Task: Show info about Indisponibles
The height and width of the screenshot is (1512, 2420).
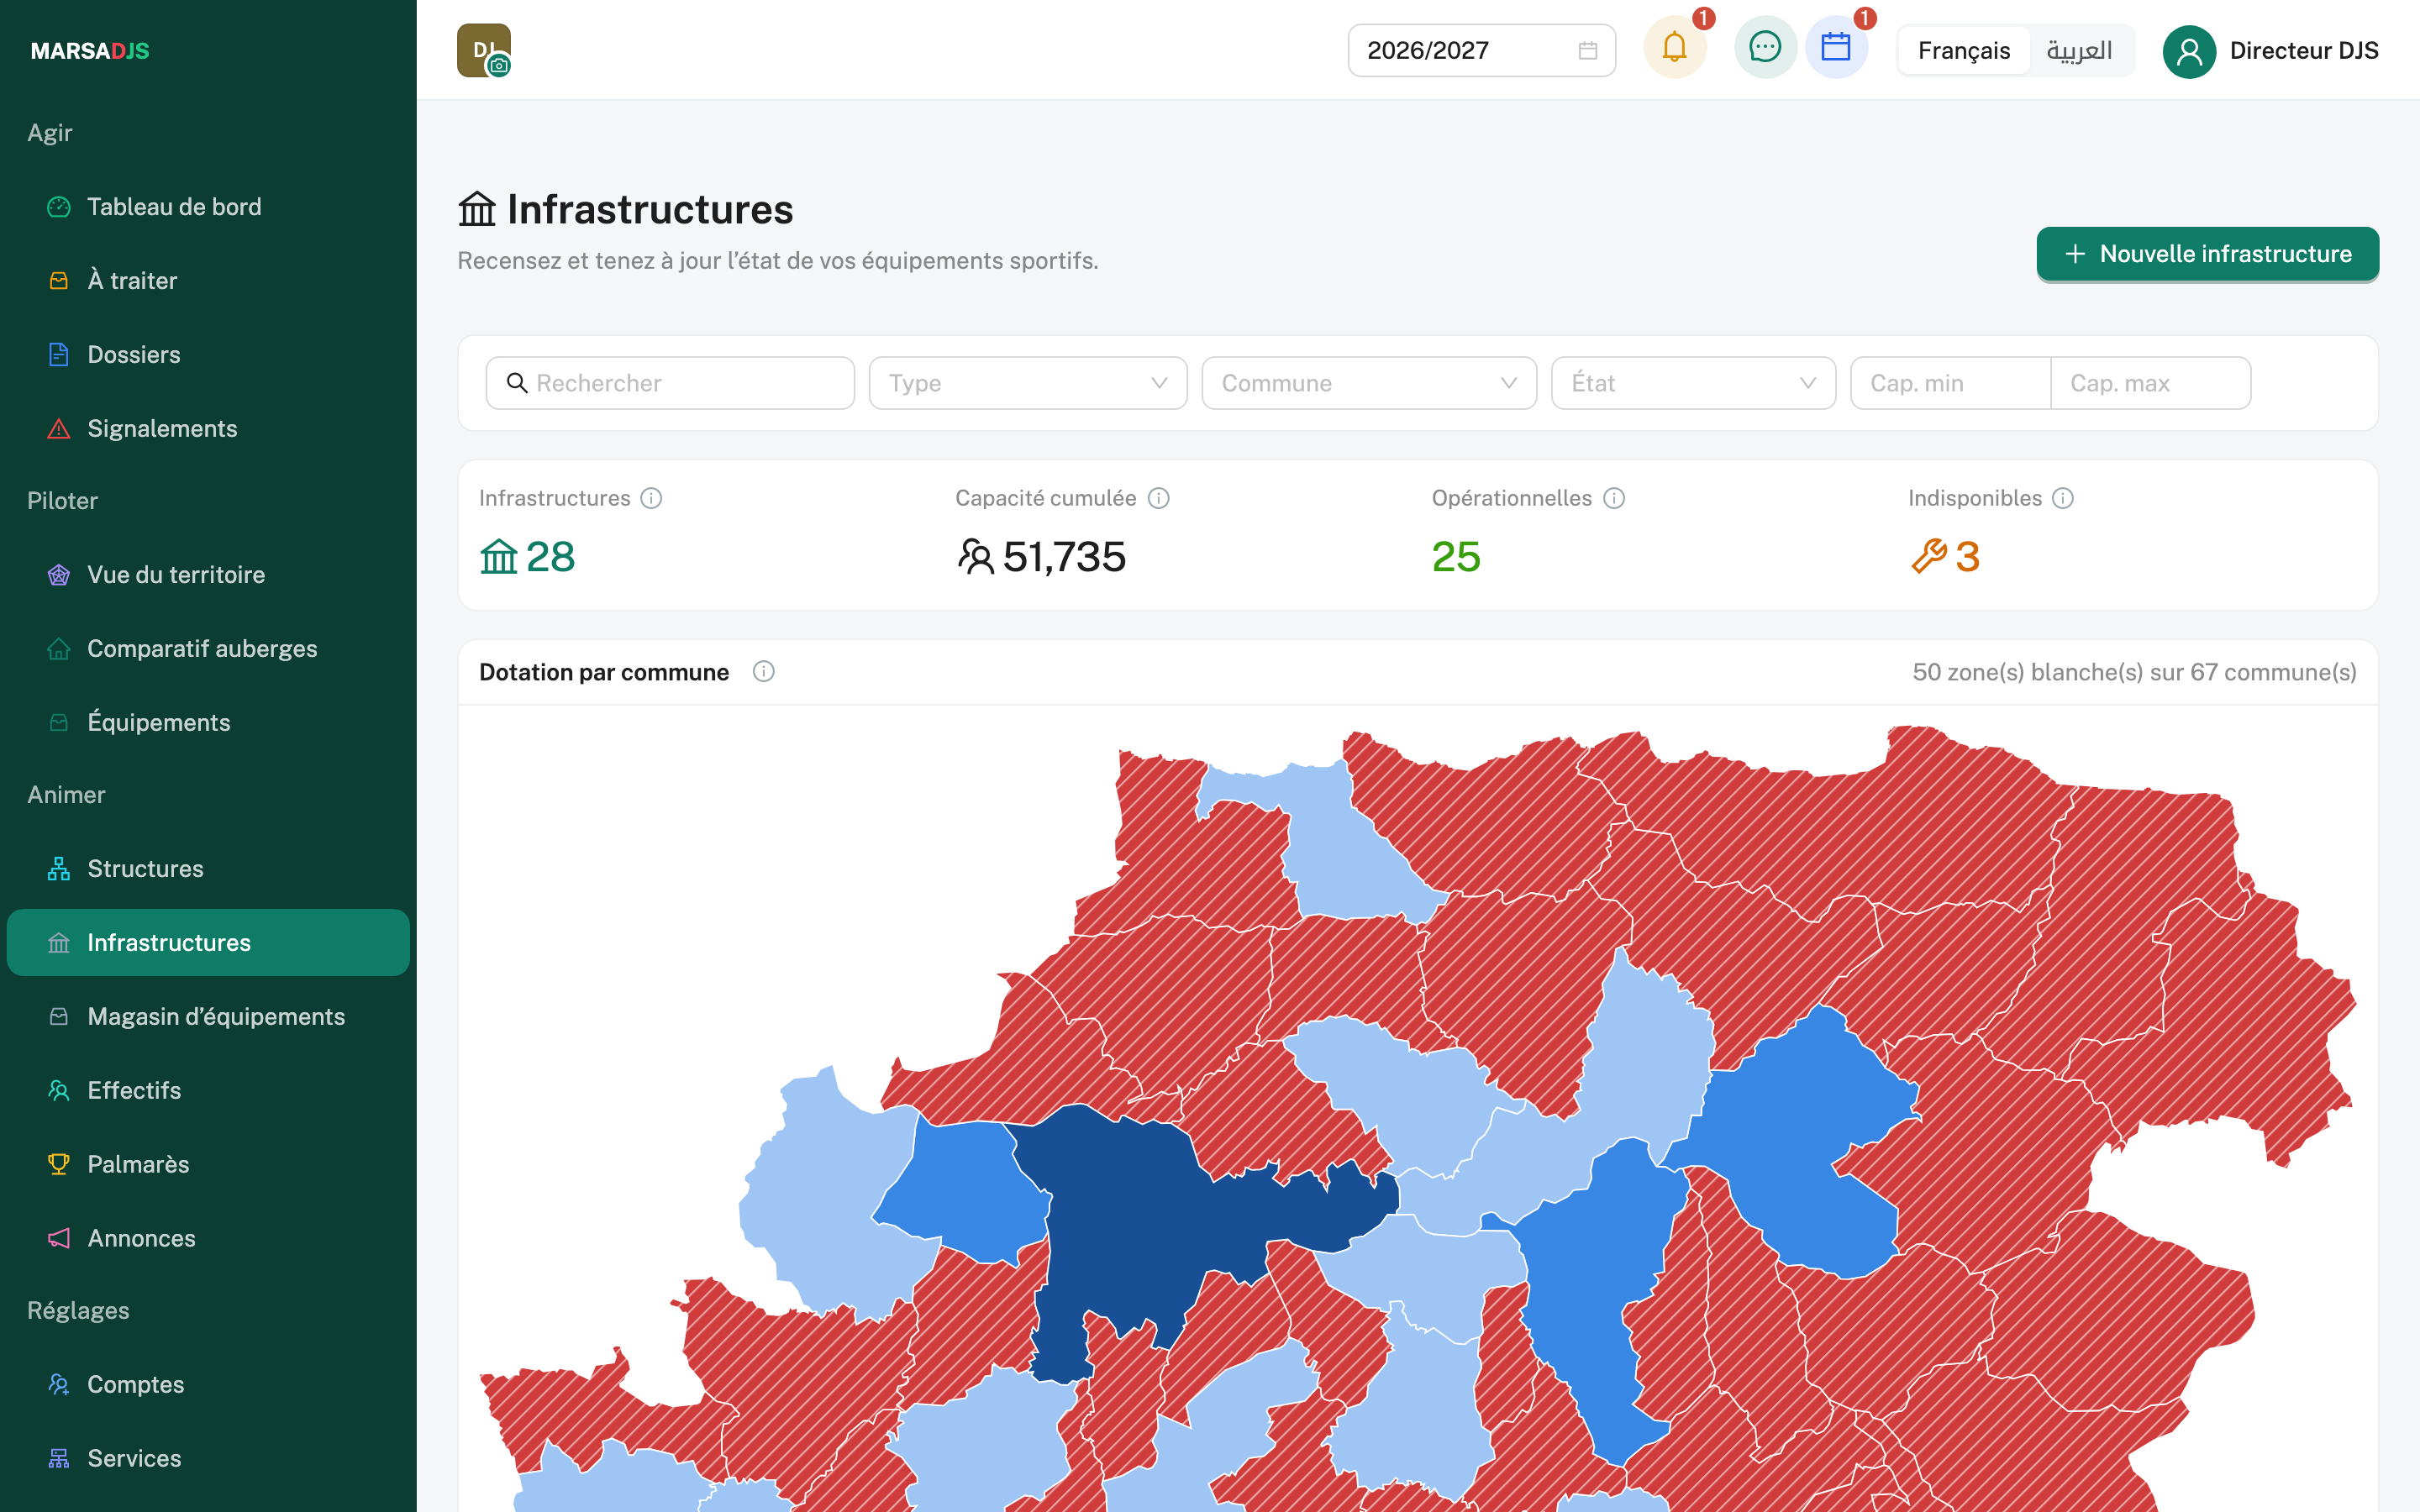Action: (x=2063, y=498)
